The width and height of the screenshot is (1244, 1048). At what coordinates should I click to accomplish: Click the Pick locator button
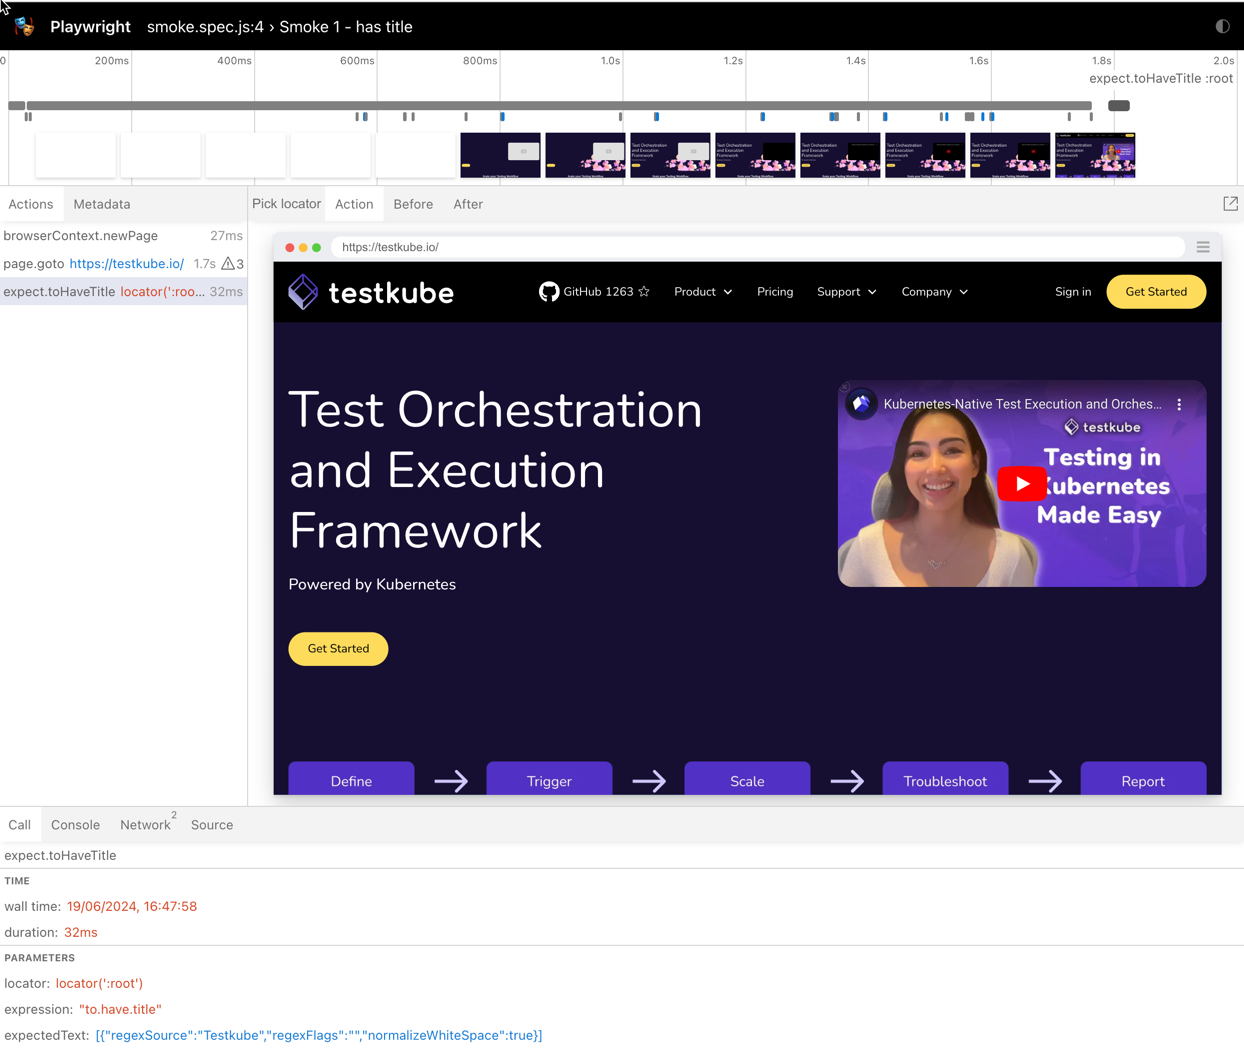286,204
